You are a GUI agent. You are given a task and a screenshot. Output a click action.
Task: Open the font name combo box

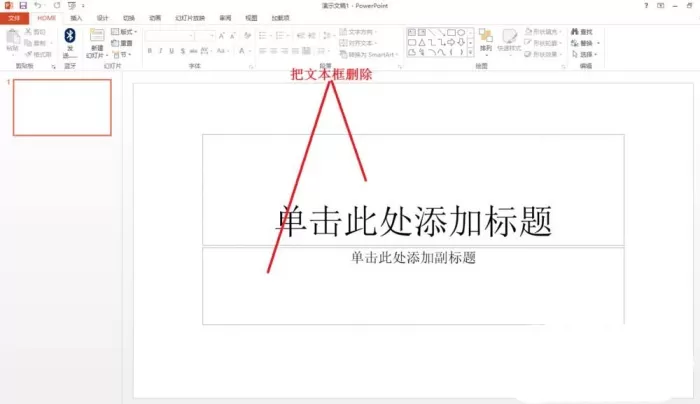click(170, 36)
